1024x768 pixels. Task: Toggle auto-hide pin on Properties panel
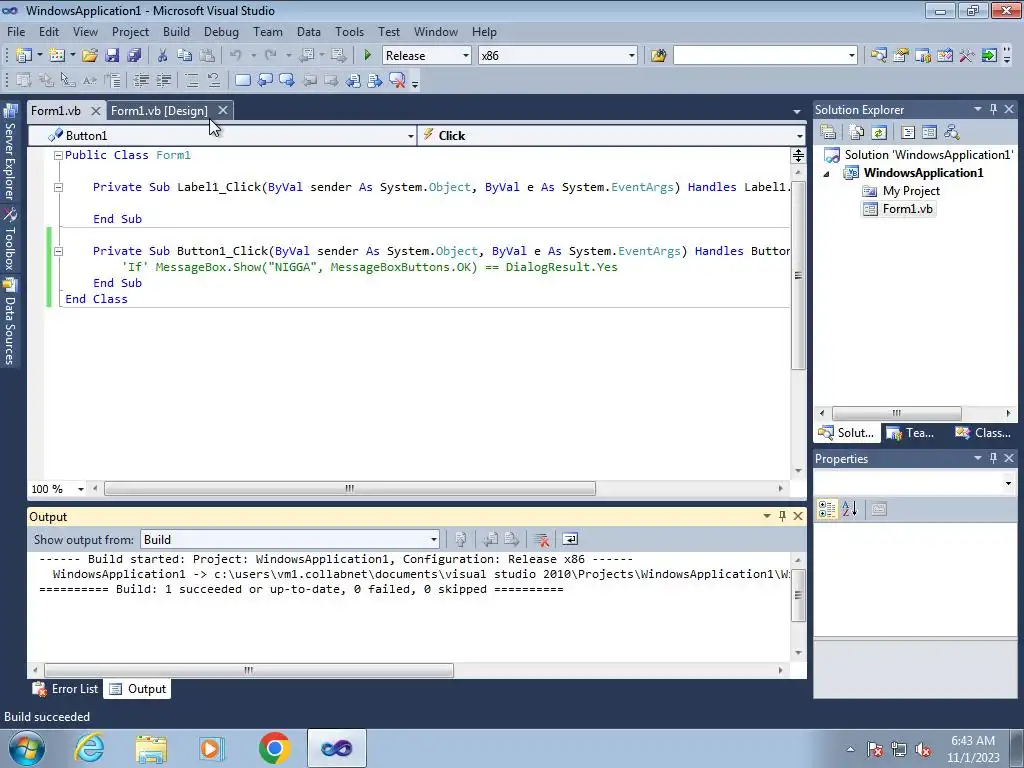(993, 458)
